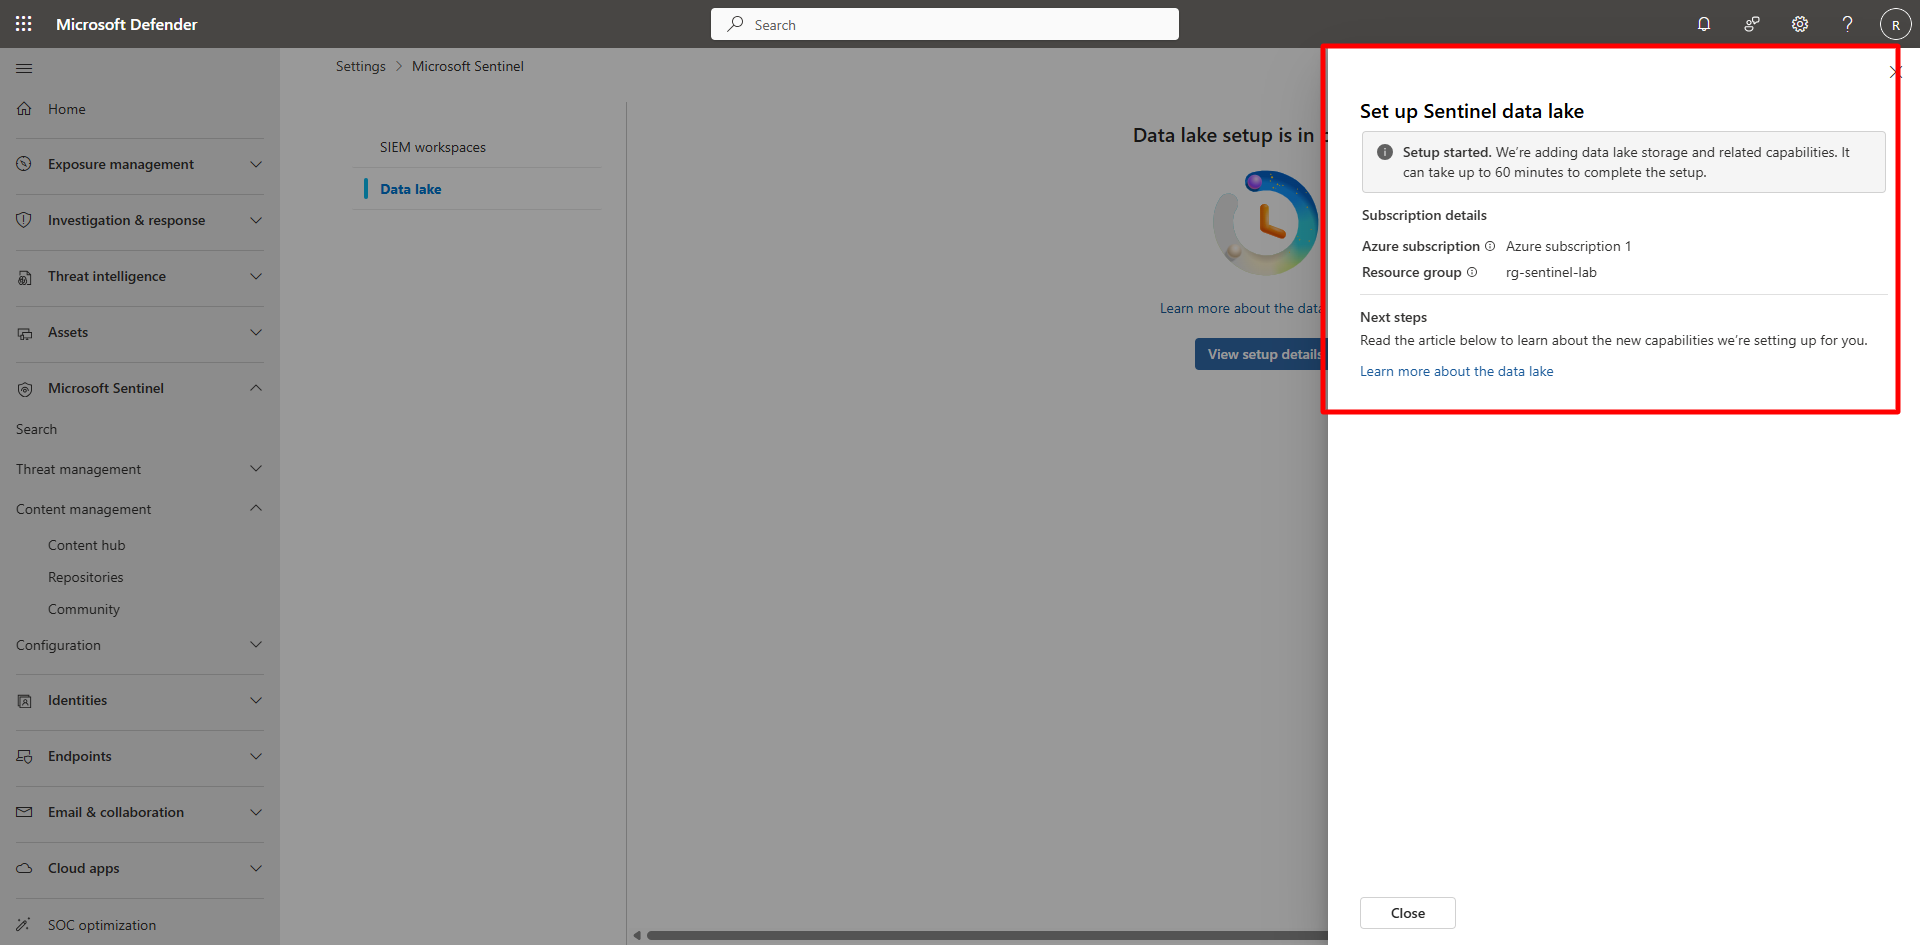1920x945 pixels.
Task: Open the account avatar R
Action: pos(1896,24)
